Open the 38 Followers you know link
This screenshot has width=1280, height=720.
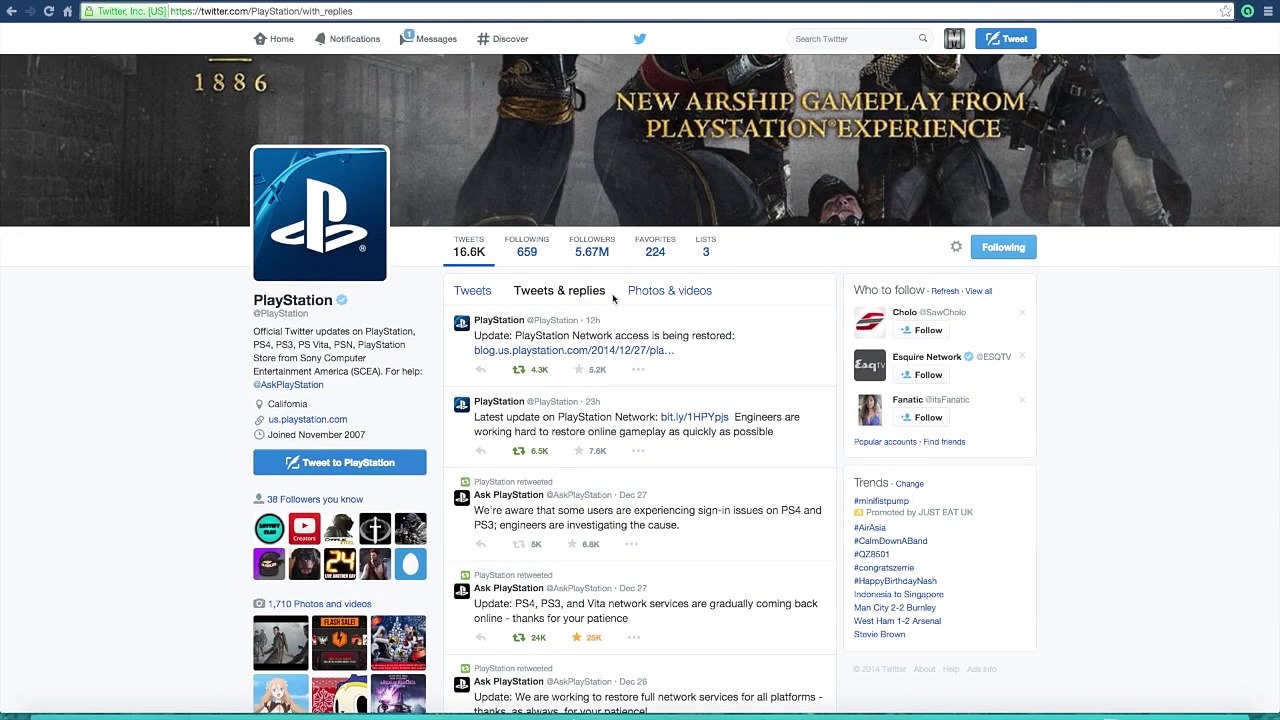(x=315, y=499)
